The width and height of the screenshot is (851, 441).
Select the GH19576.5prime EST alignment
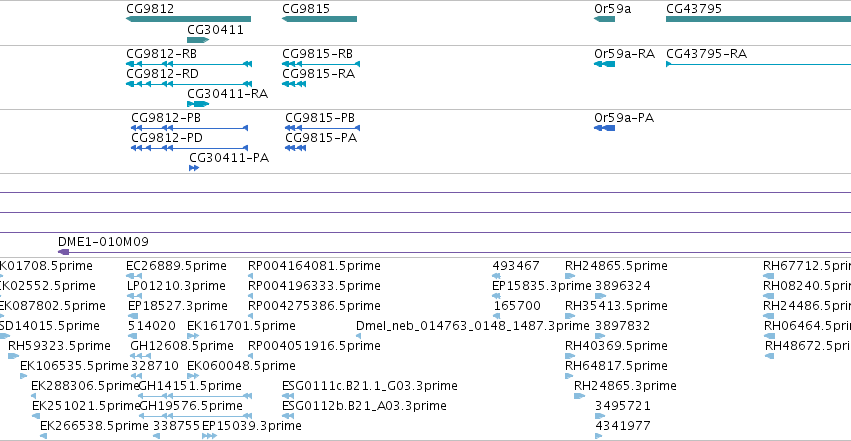(x=195, y=416)
